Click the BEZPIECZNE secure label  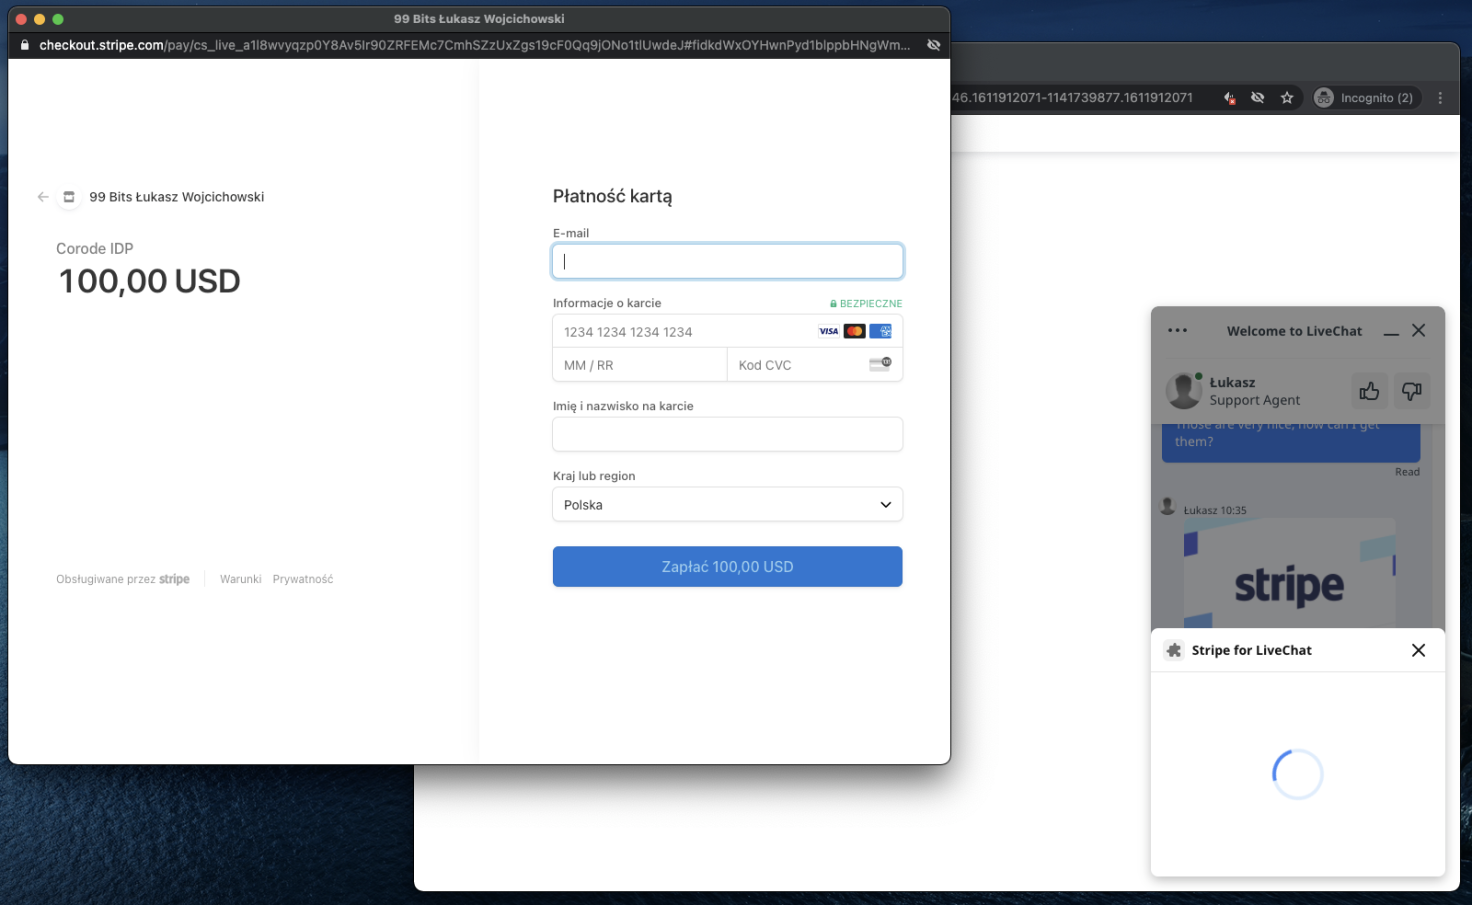(x=866, y=303)
